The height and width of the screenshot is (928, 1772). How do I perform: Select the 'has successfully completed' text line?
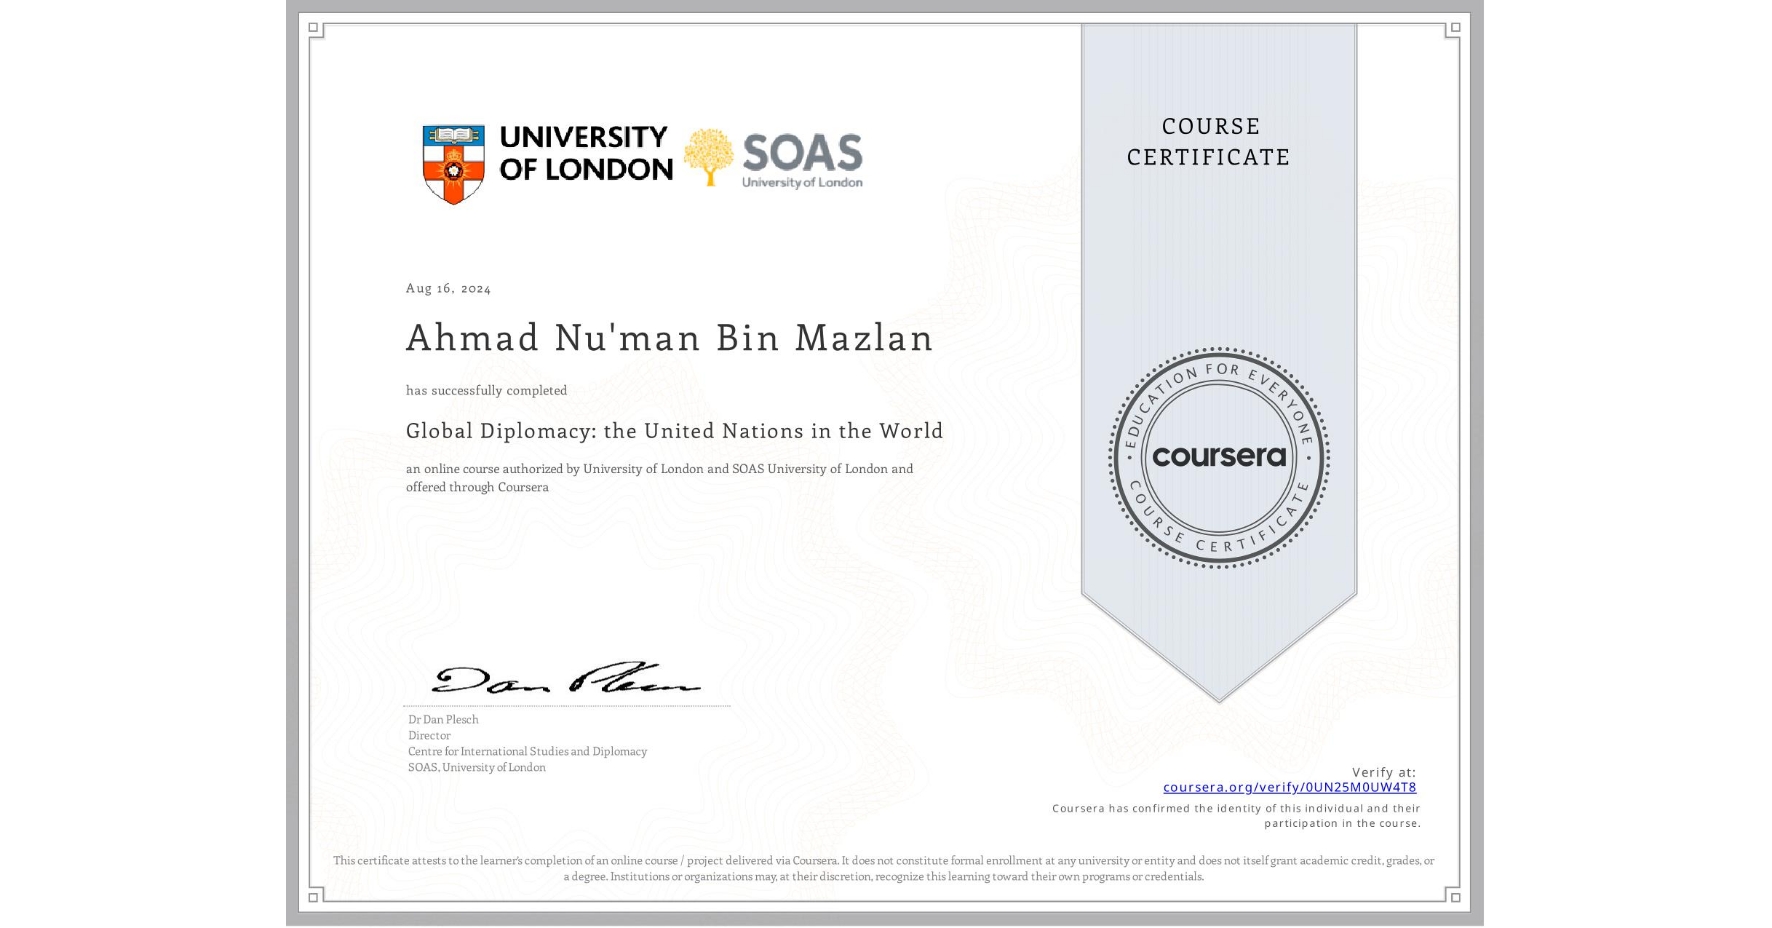(x=486, y=390)
